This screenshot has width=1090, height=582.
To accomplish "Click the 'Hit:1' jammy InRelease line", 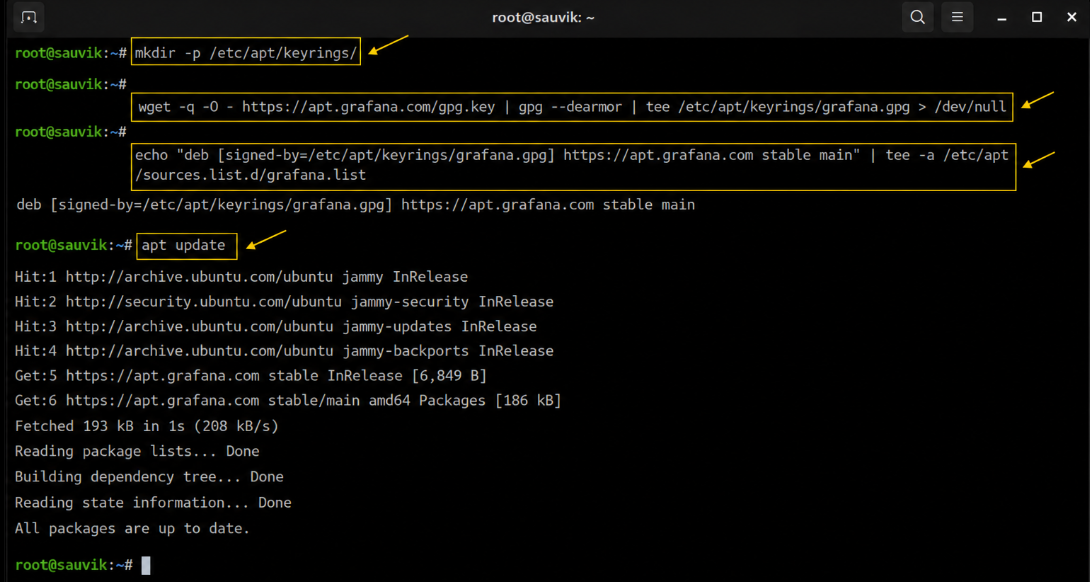I will click(241, 277).
